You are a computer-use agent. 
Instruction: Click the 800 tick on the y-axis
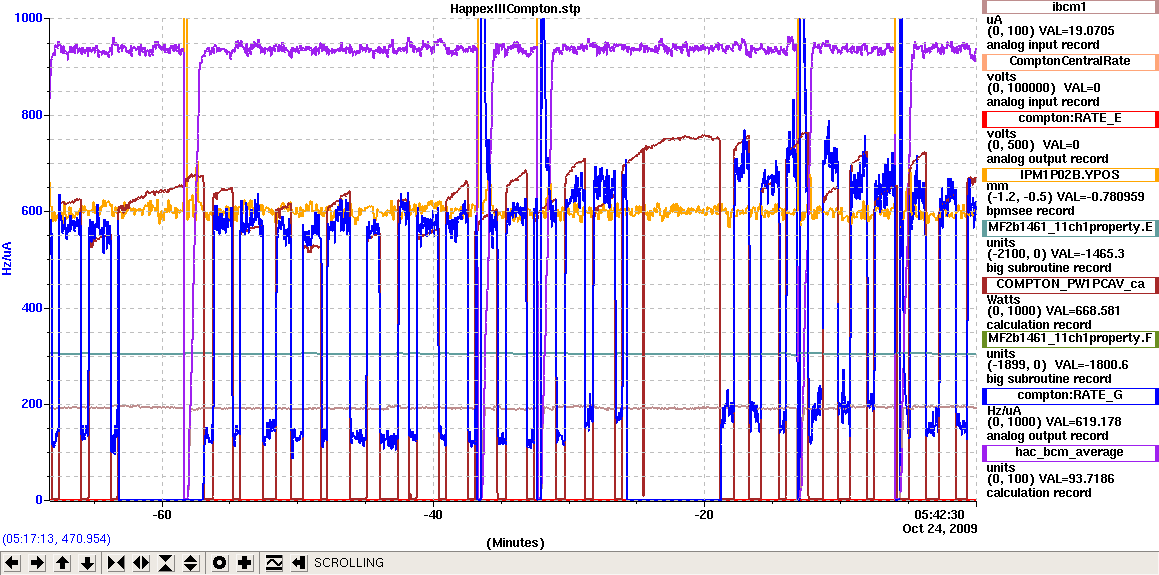33,115
